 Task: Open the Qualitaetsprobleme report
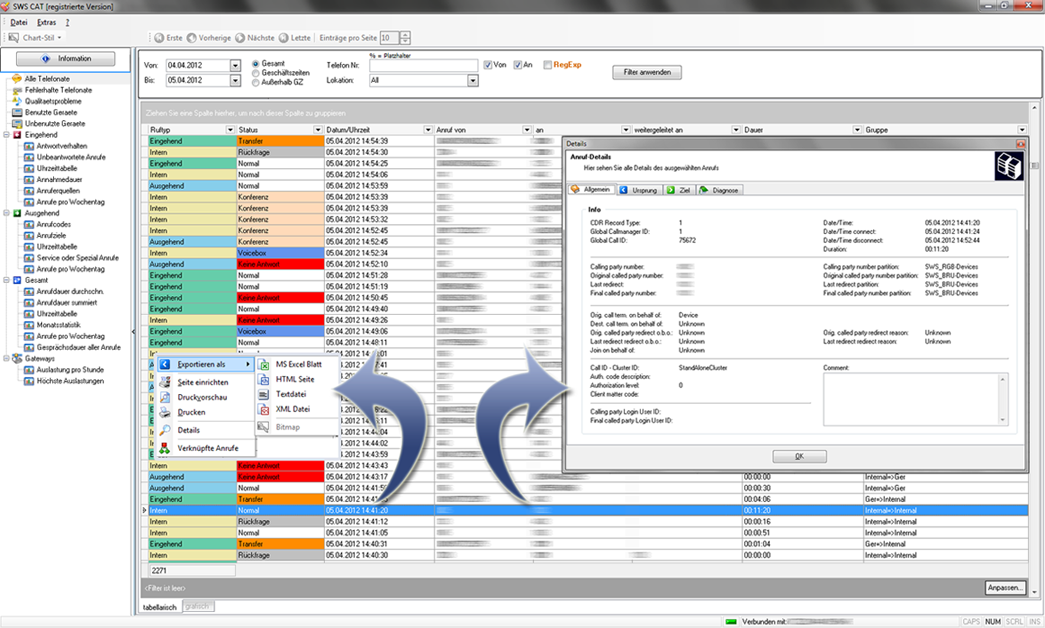tap(53, 101)
